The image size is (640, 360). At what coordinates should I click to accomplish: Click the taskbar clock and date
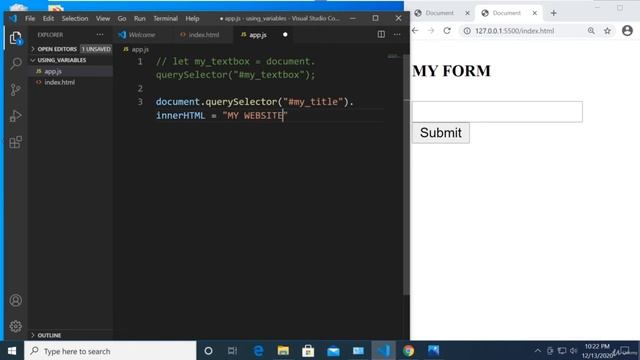tap(597, 351)
